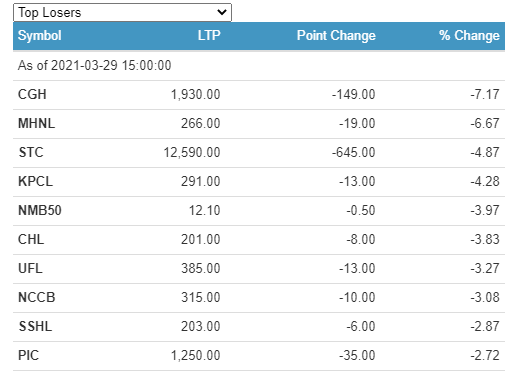Select the Symbol column header
This screenshot has width=515, height=379.
(40, 35)
